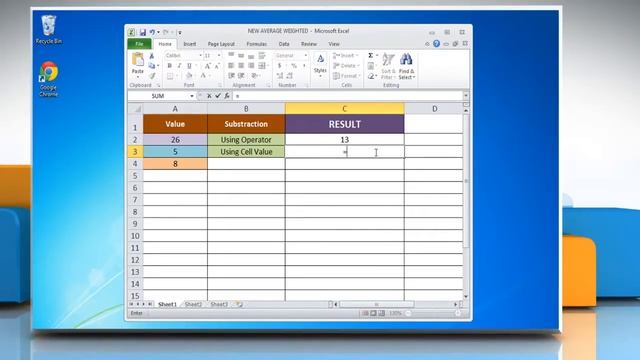Expand the formula bar with its arrow

click(x=466, y=96)
